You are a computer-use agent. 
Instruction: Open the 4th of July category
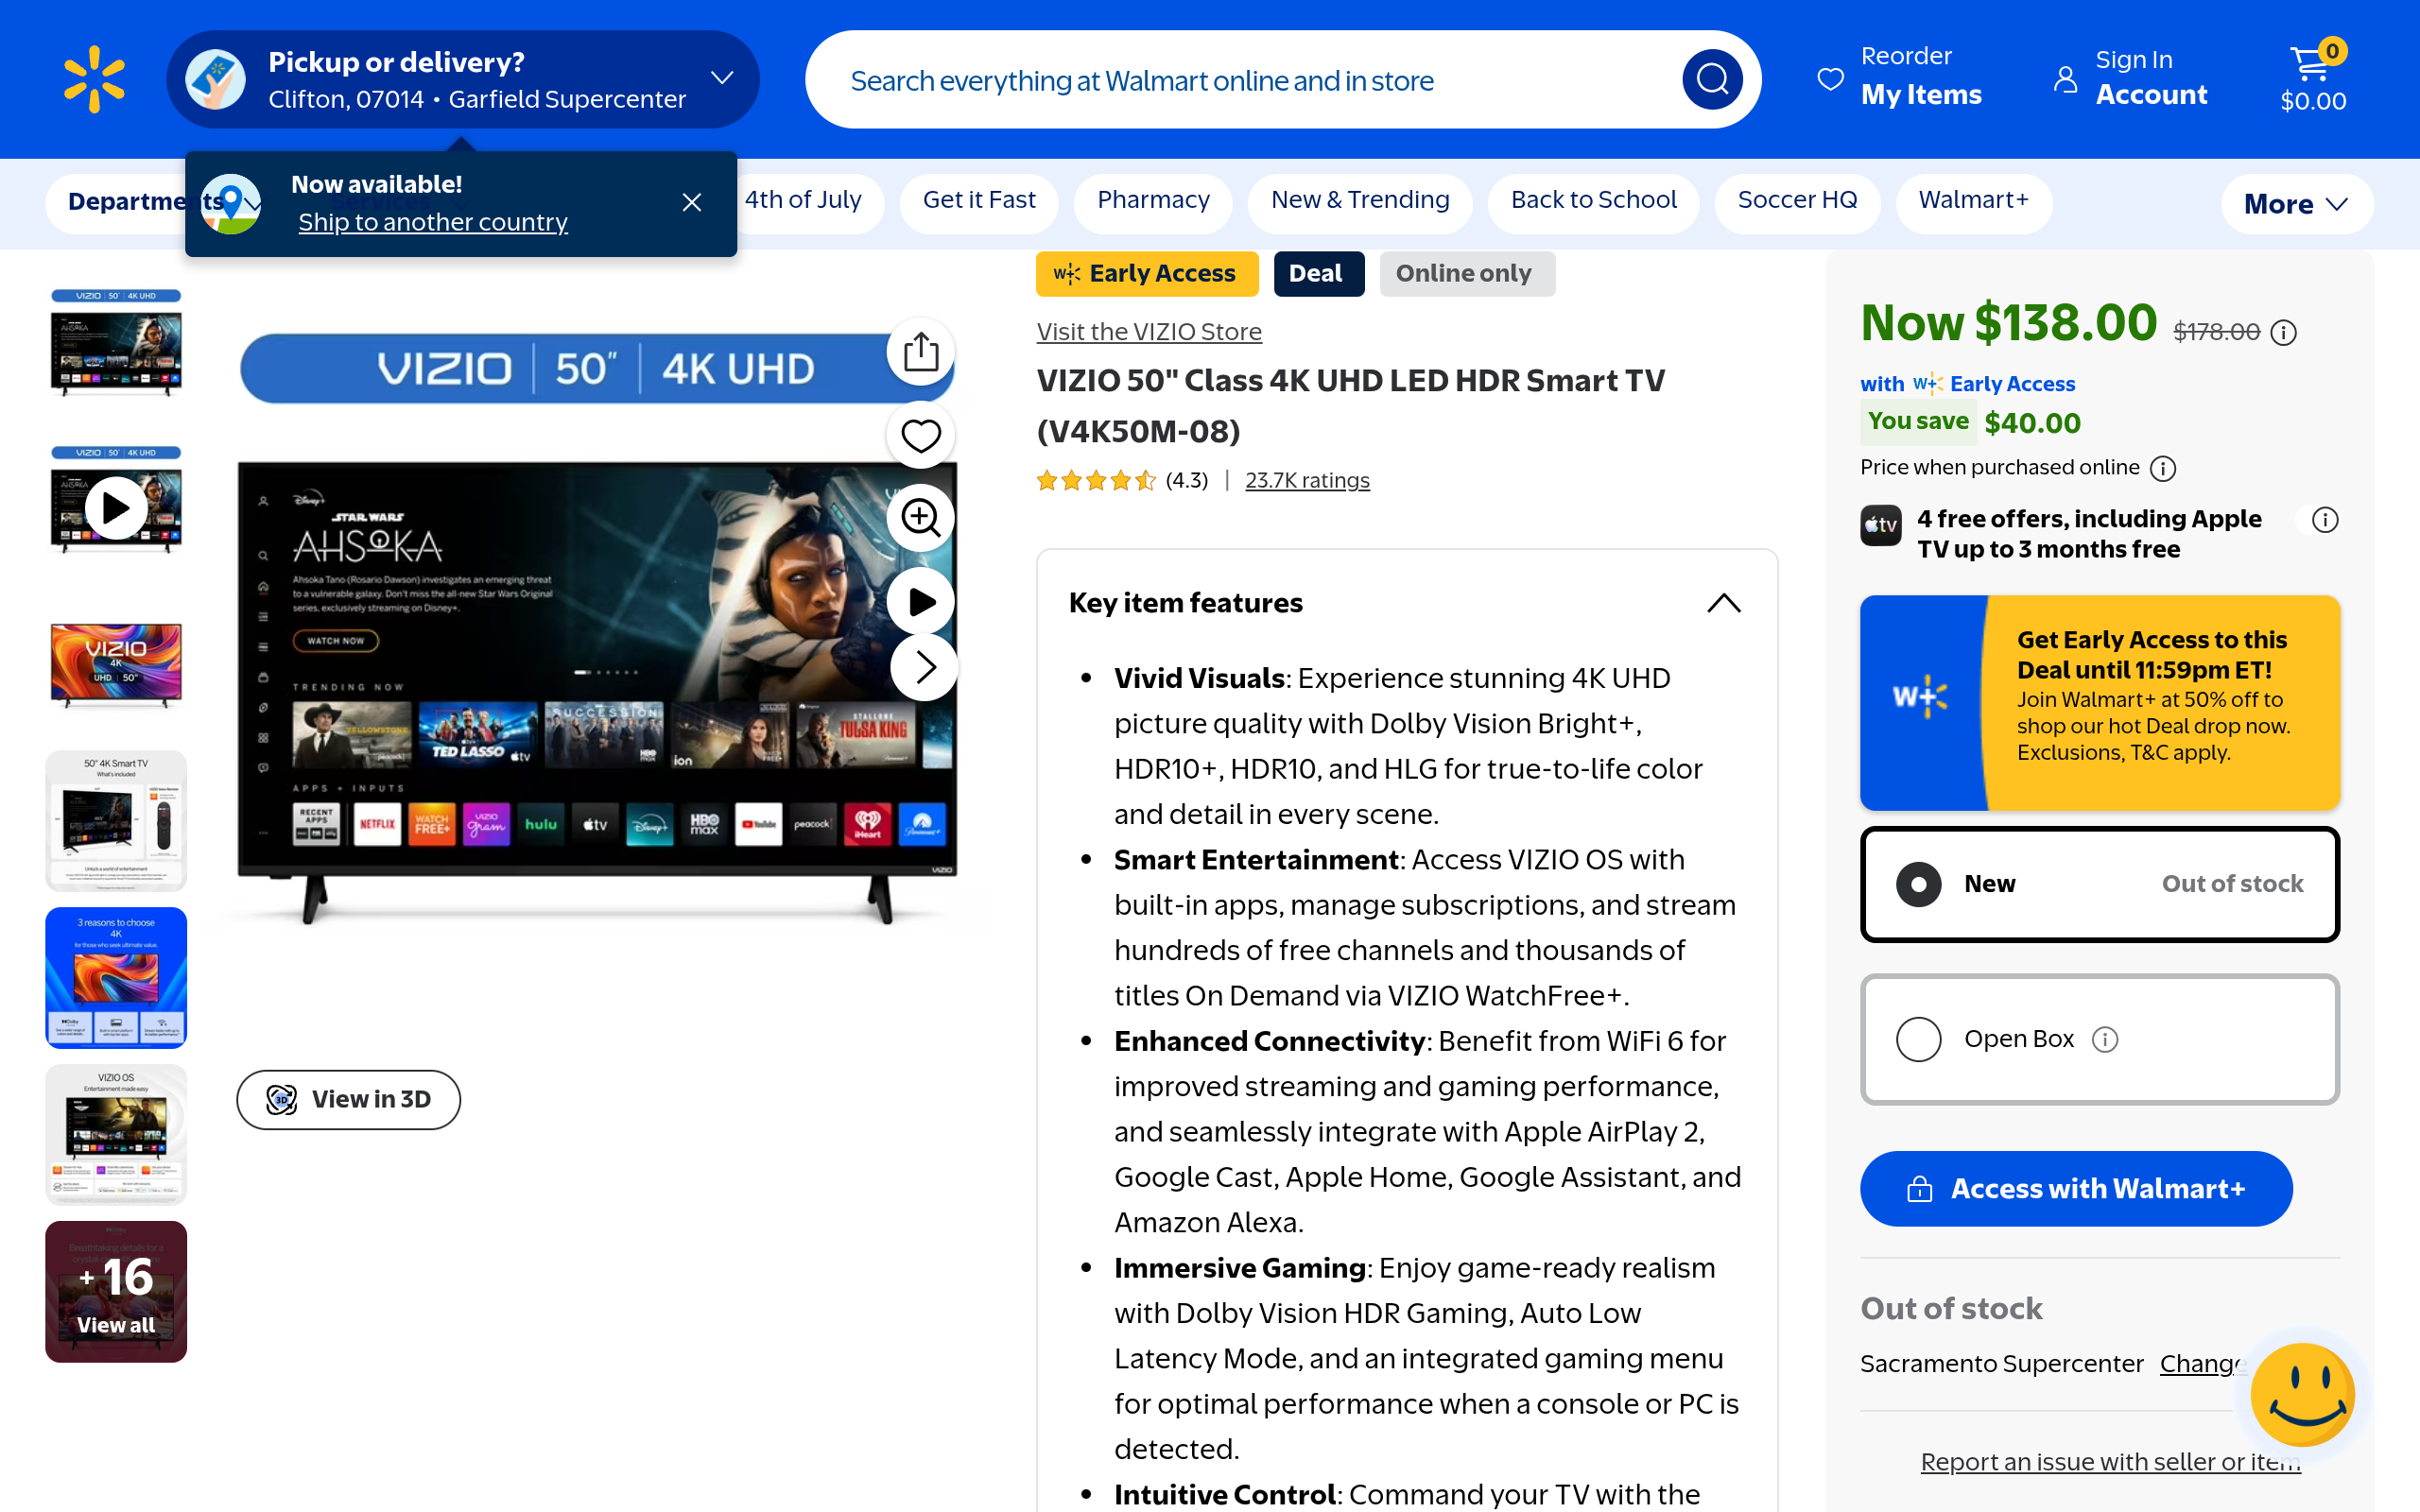[x=803, y=200]
